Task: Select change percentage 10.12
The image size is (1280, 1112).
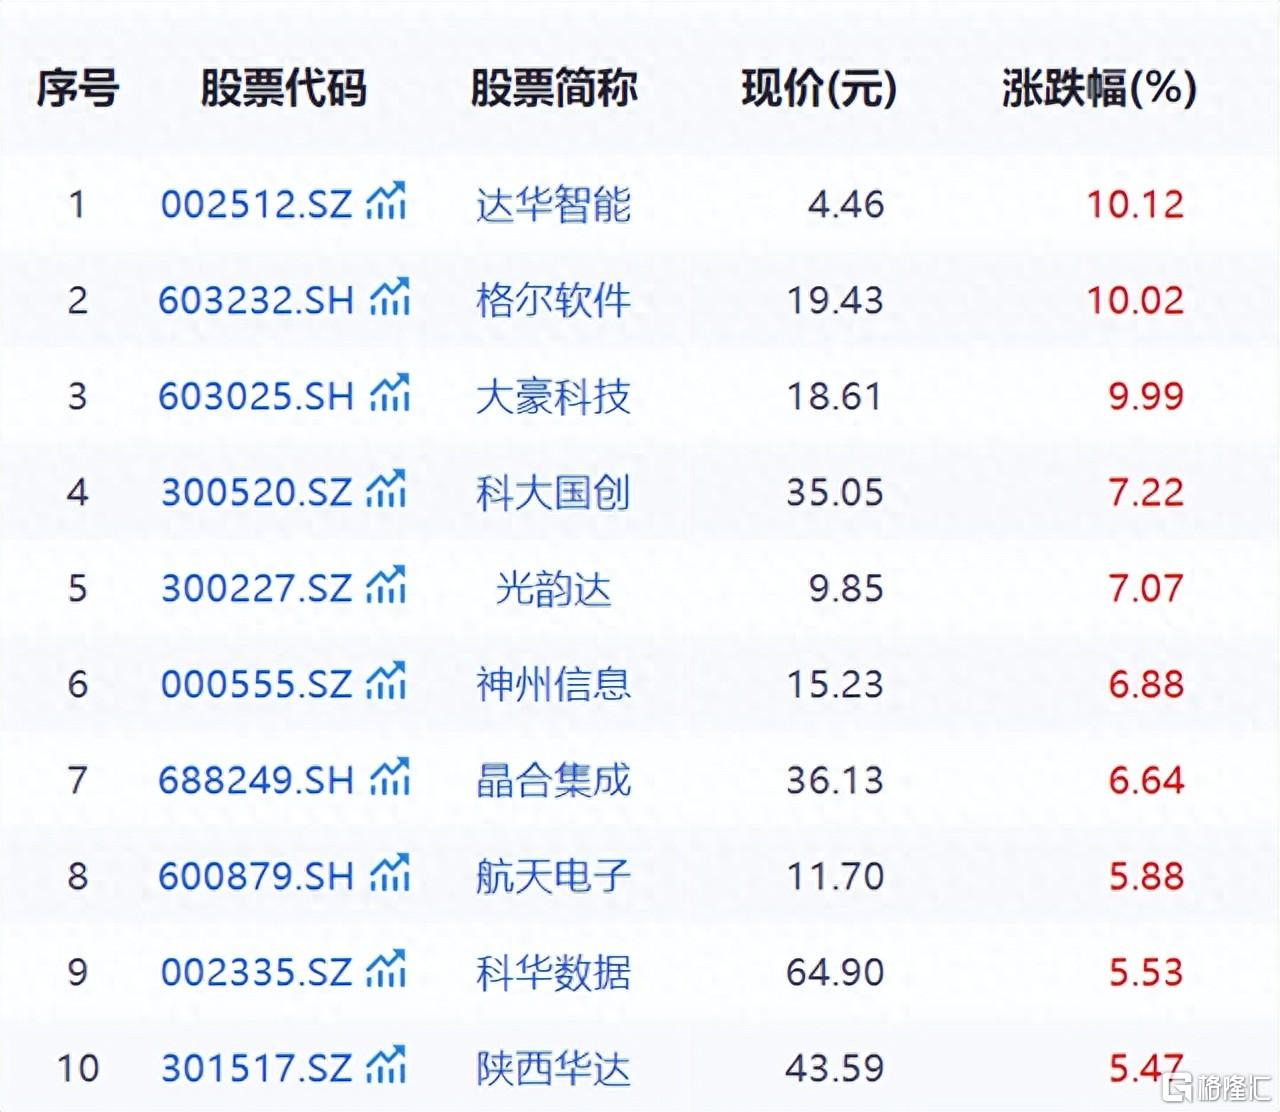Action: coord(1135,205)
